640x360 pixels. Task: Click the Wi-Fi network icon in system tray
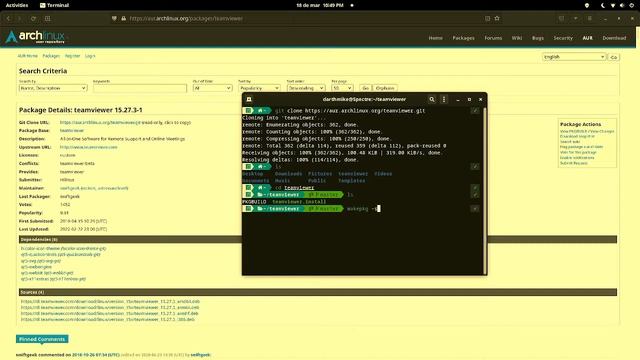[x=613, y=5]
